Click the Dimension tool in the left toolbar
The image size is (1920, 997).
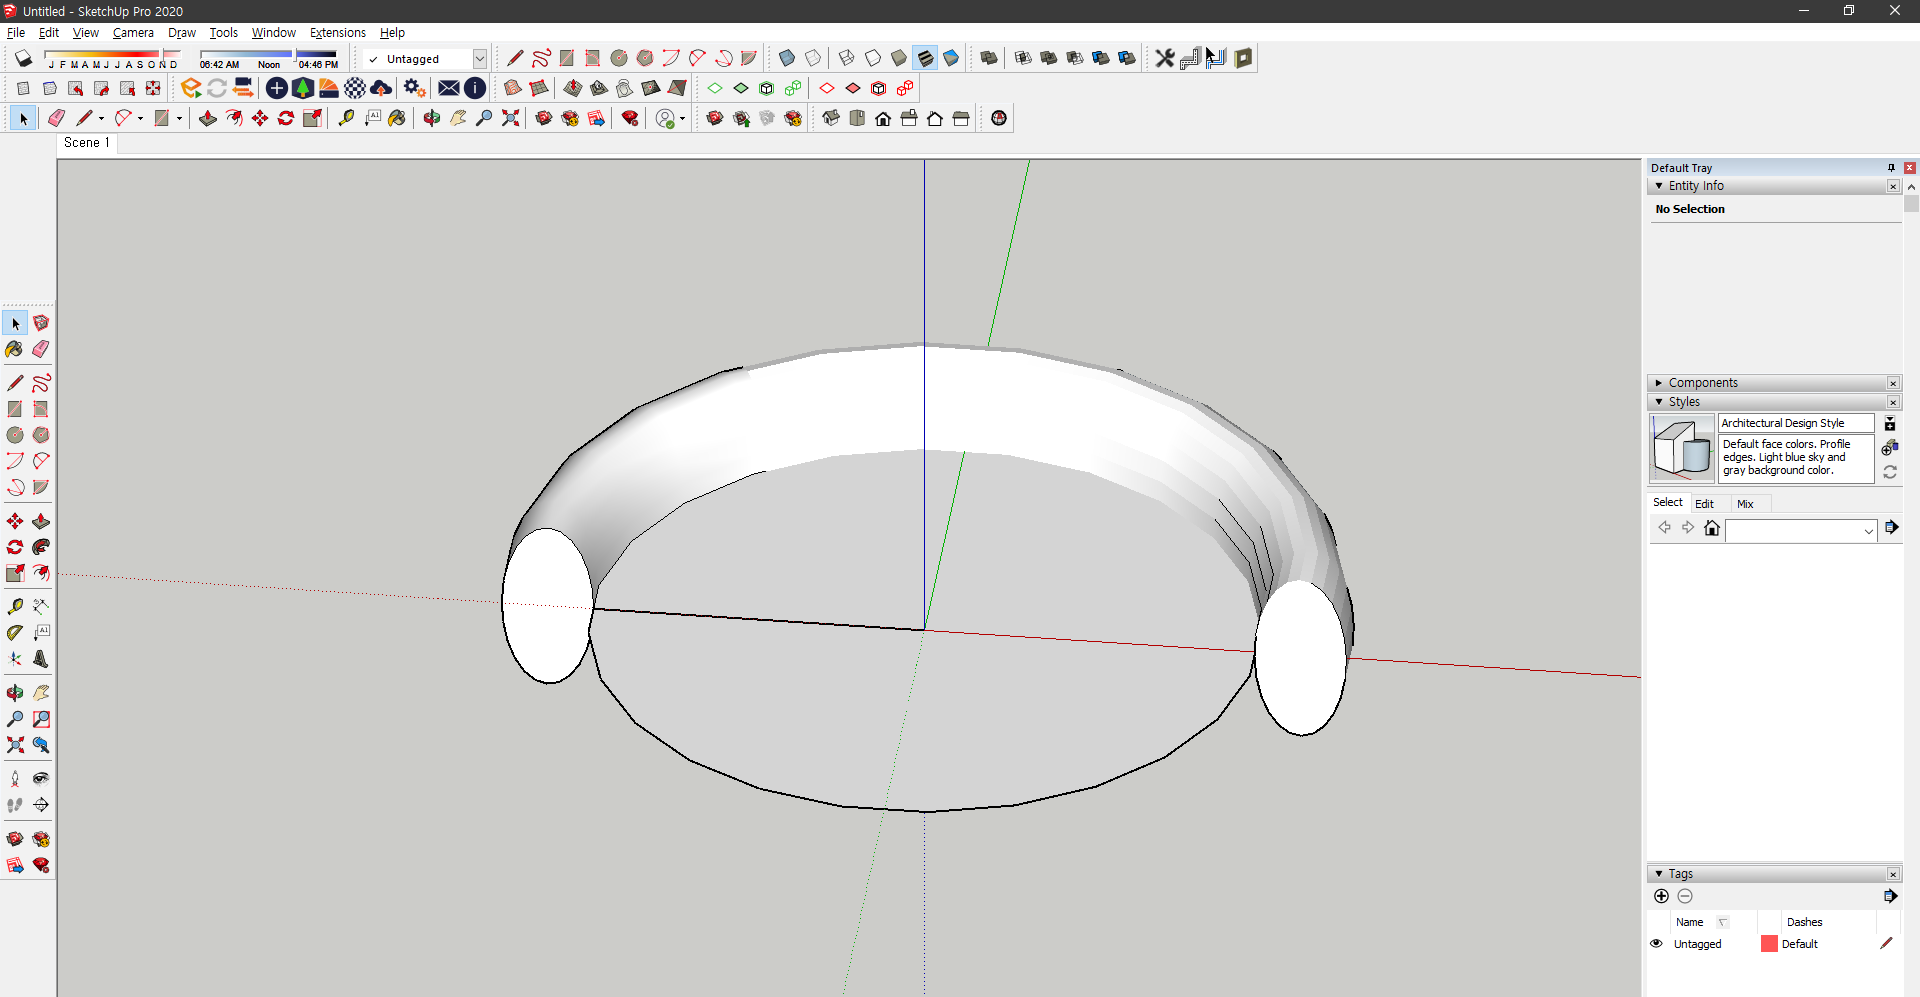[41, 606]
